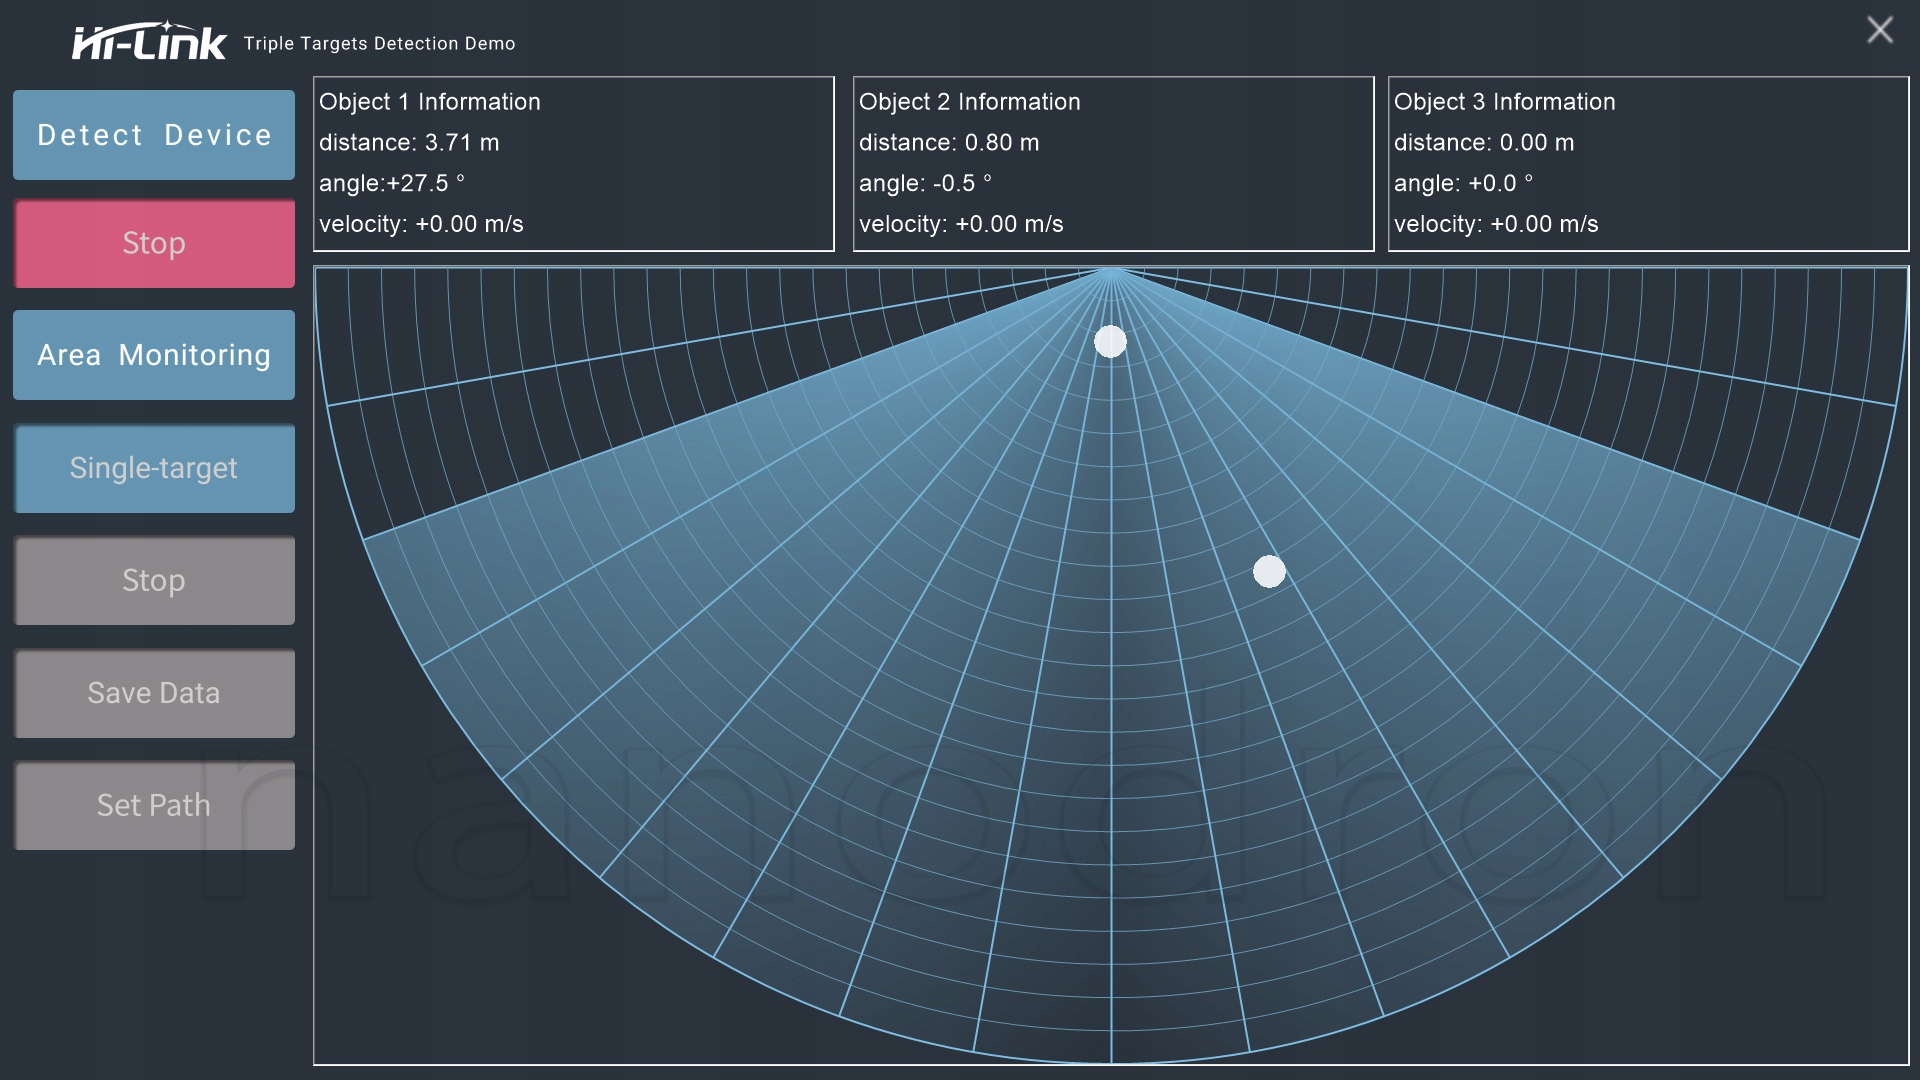Click the Object 2 Information heading

[969, 102]
